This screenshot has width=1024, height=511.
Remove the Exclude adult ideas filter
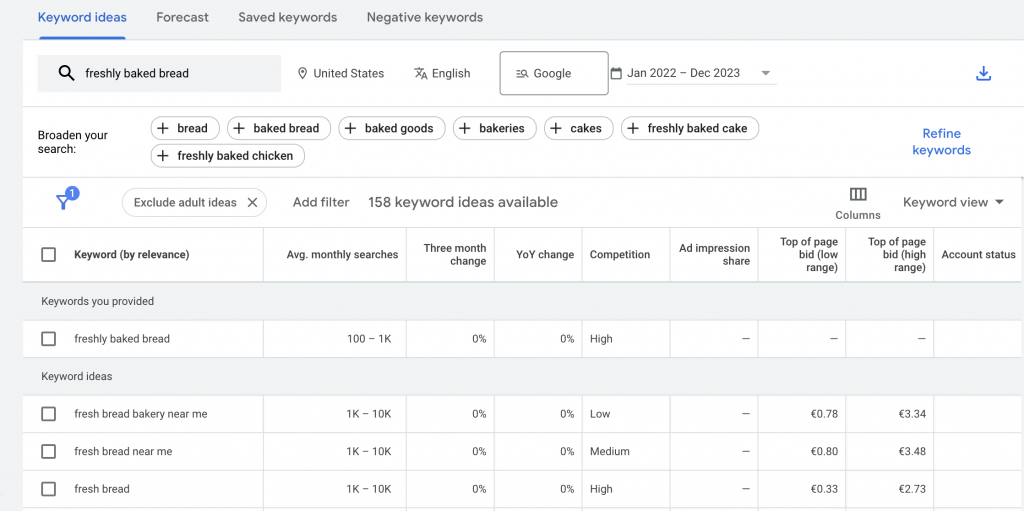point(252,202)
